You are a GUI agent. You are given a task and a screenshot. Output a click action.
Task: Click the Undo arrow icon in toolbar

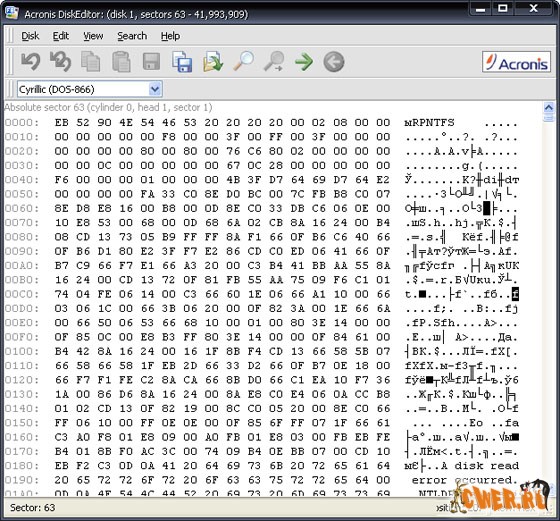[30, 61]
